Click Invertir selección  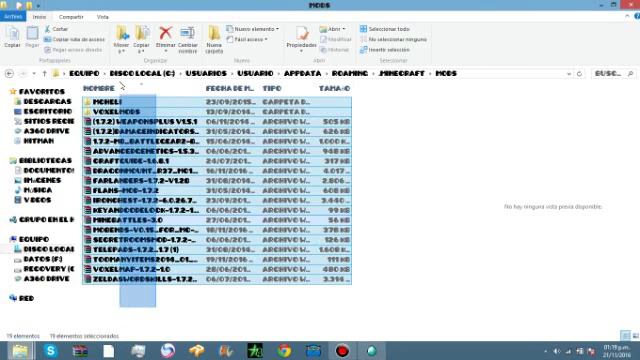[385, 50]
